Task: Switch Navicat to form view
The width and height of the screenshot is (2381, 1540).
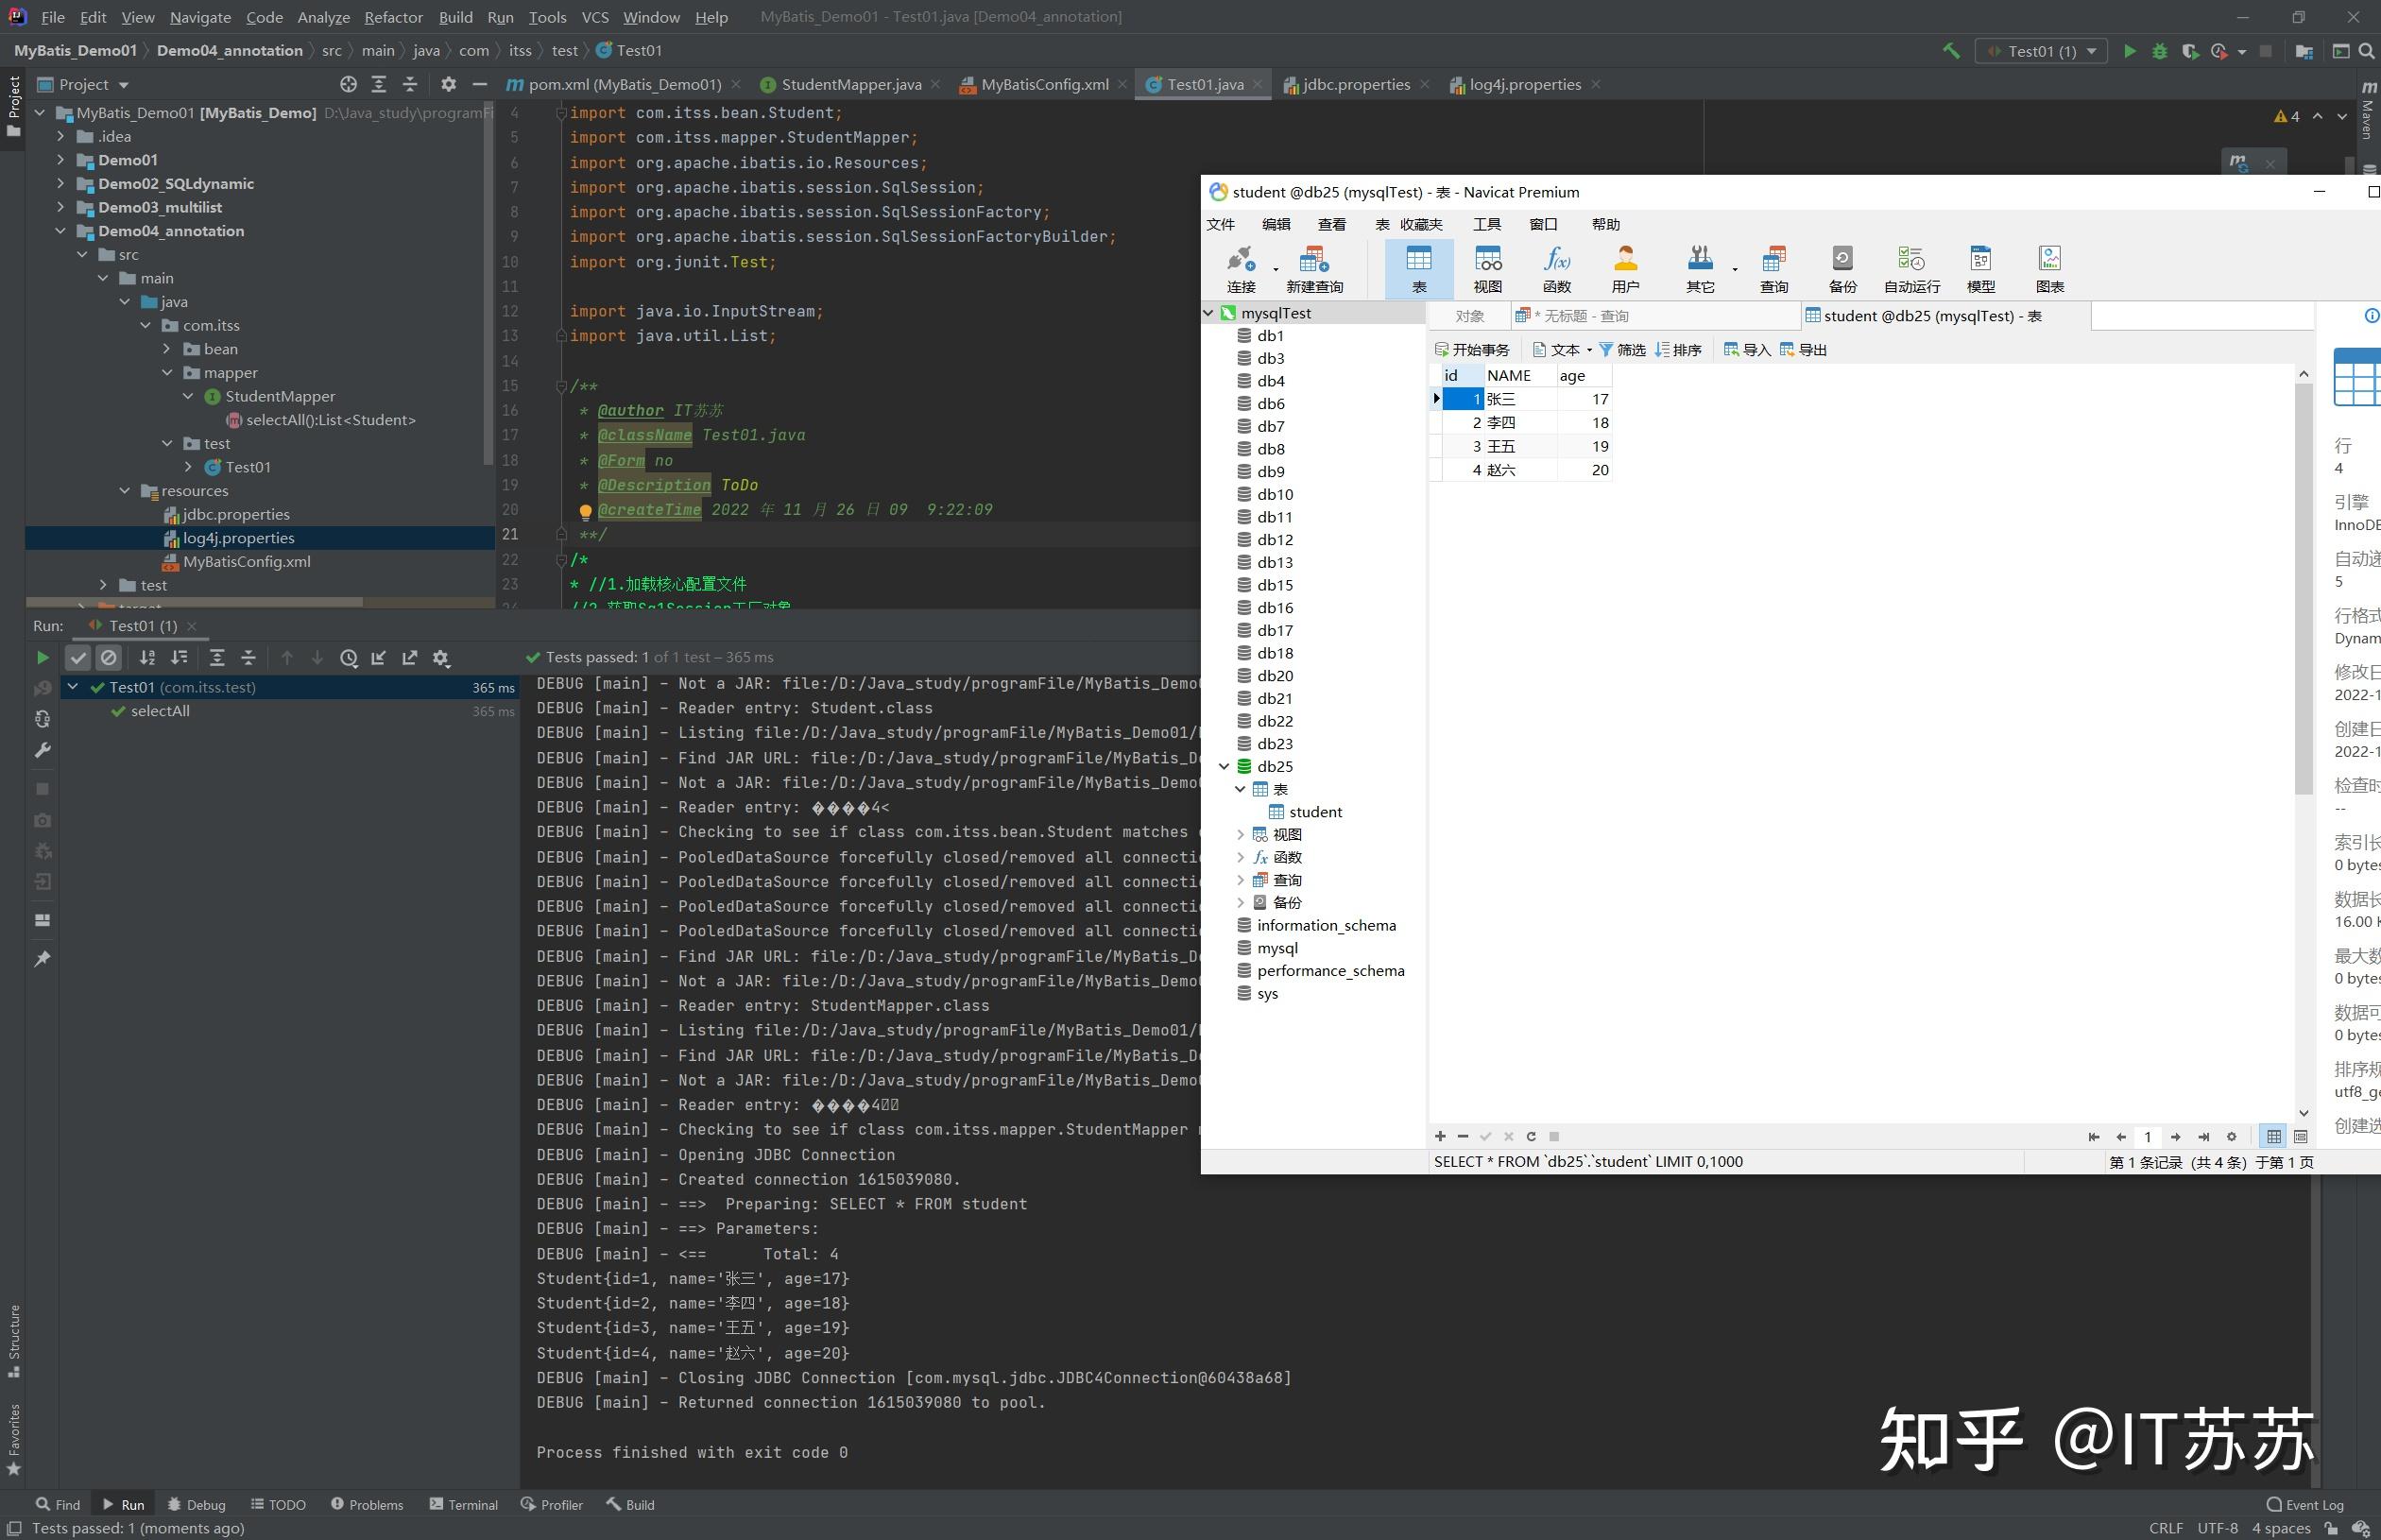Action: 2300,1136
